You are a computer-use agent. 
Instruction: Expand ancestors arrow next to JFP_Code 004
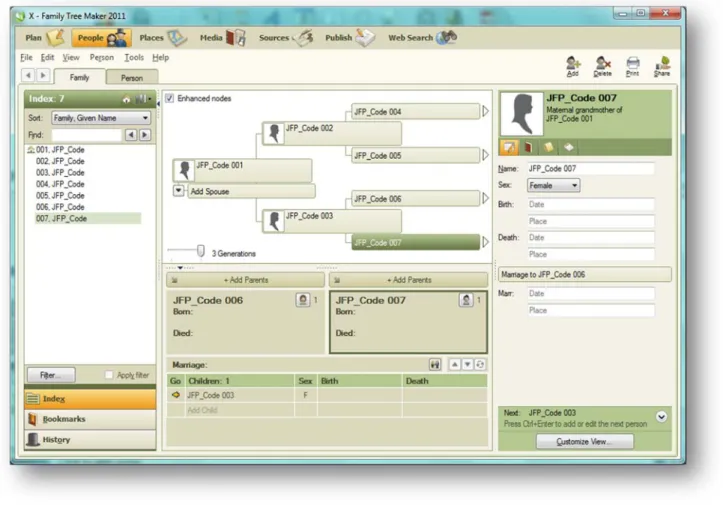485,111
